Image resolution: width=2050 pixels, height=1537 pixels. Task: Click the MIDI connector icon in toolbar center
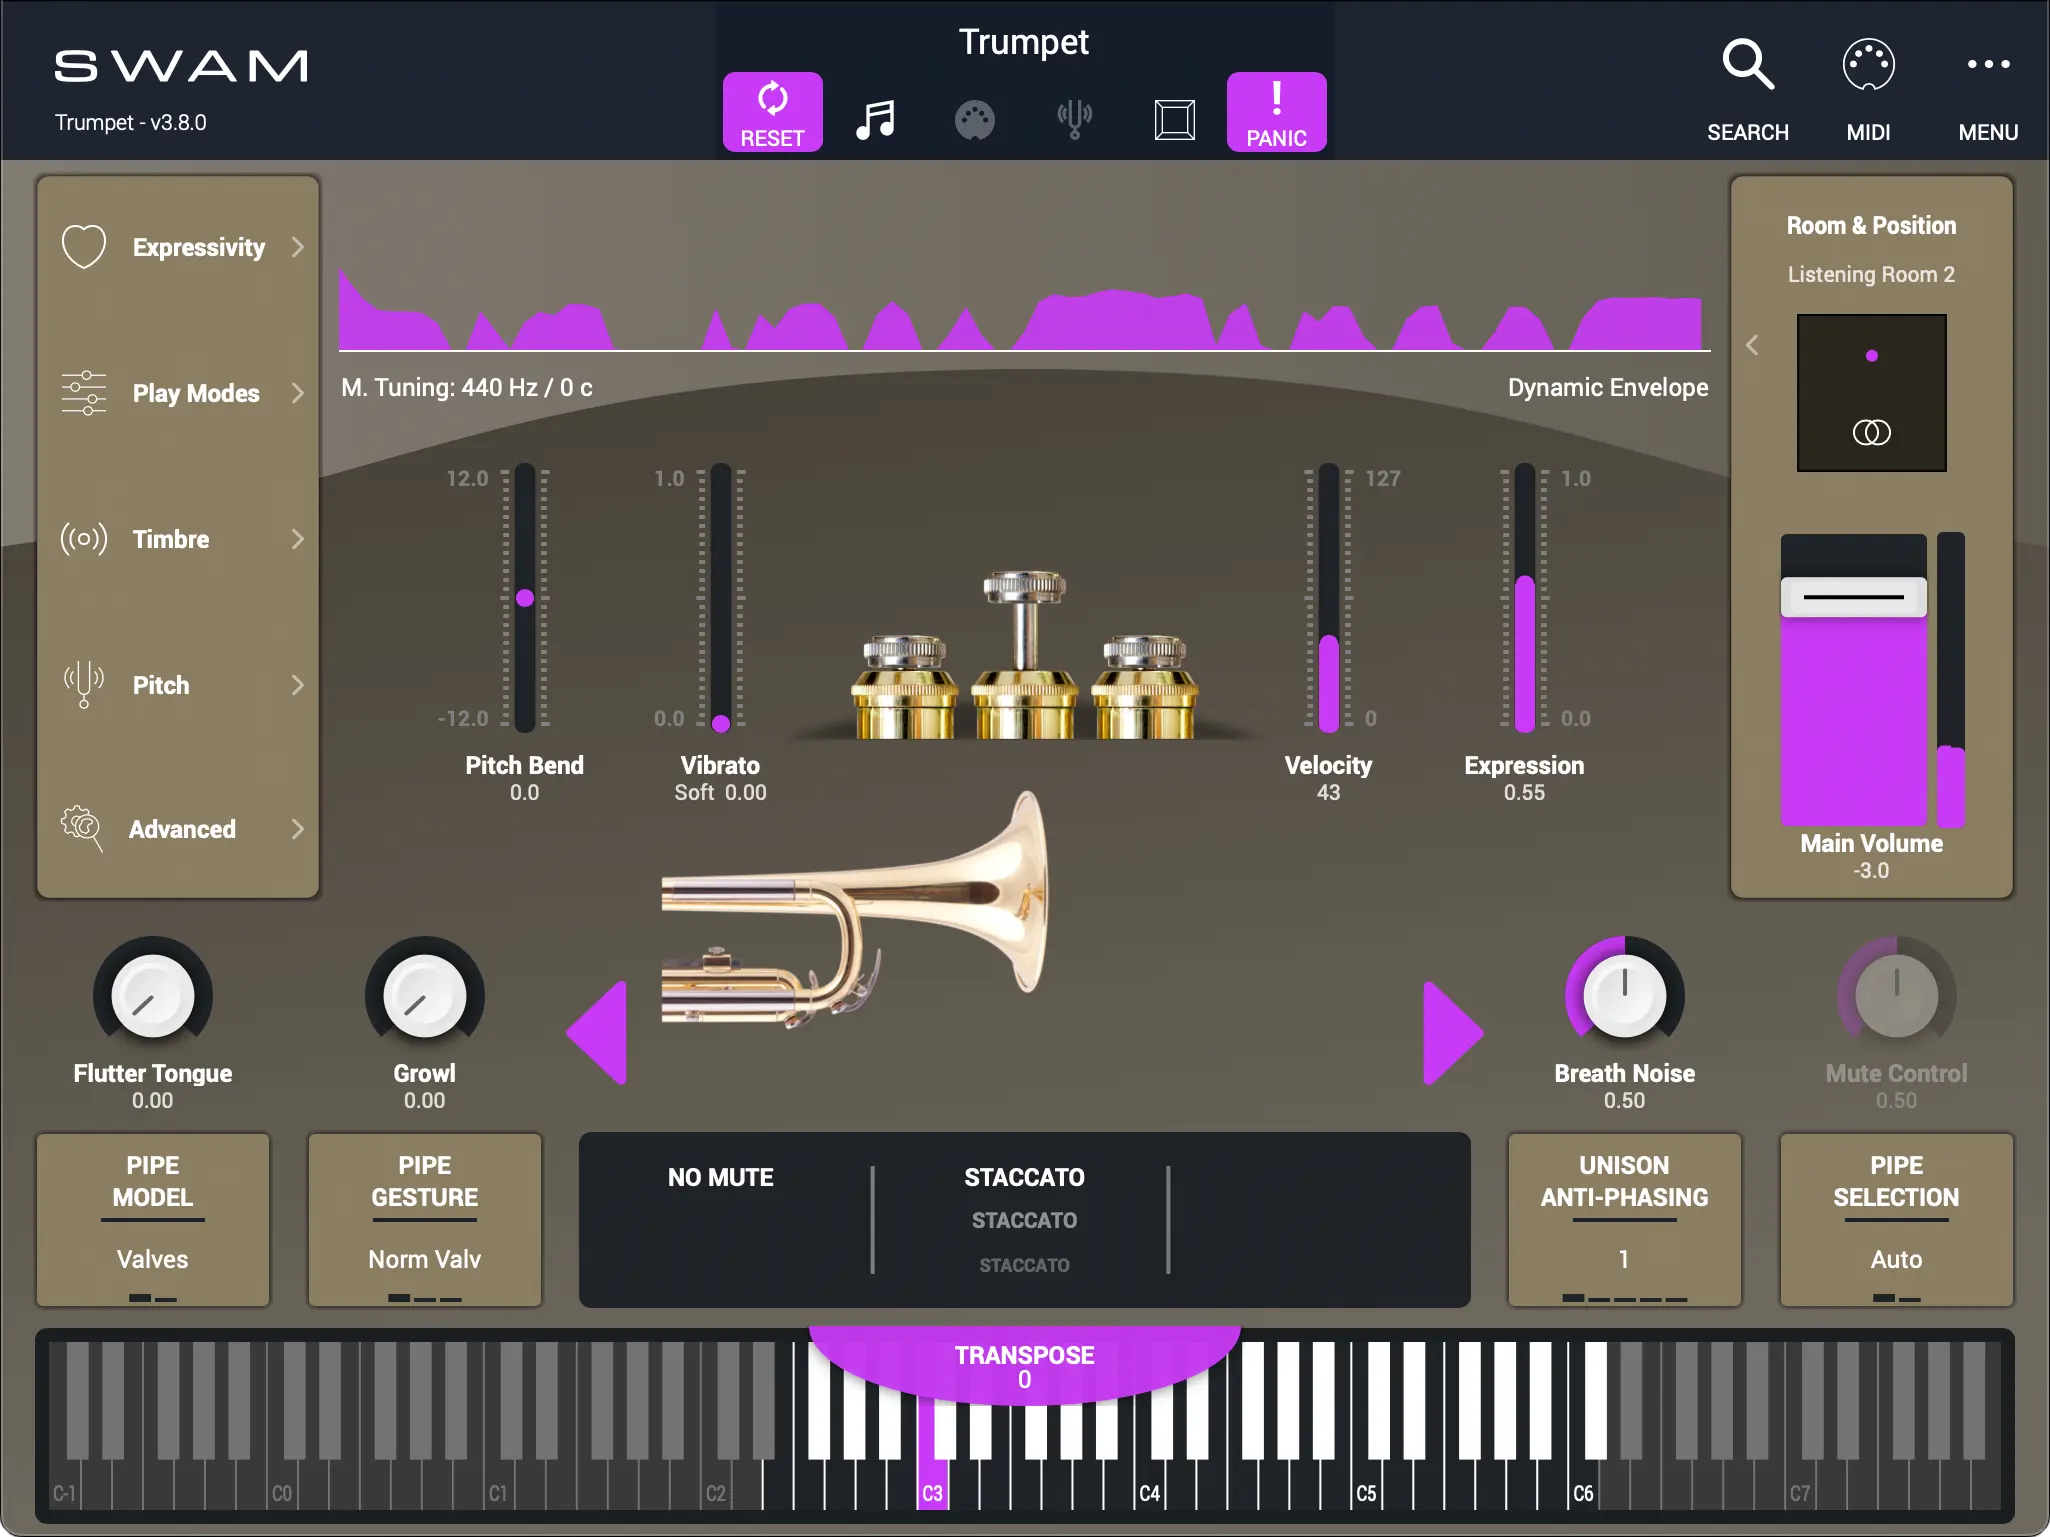point(974,120)
